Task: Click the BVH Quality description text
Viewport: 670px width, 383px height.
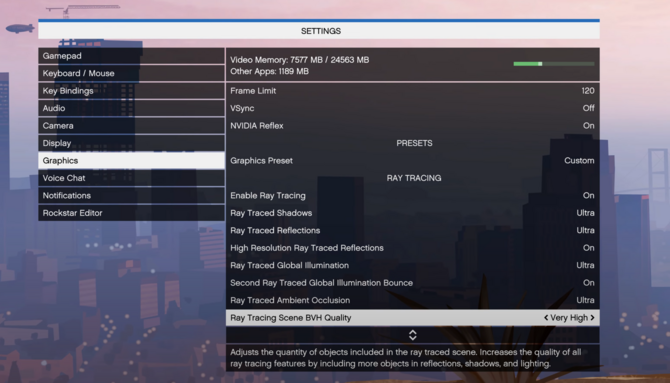Action: click(406, 358)
